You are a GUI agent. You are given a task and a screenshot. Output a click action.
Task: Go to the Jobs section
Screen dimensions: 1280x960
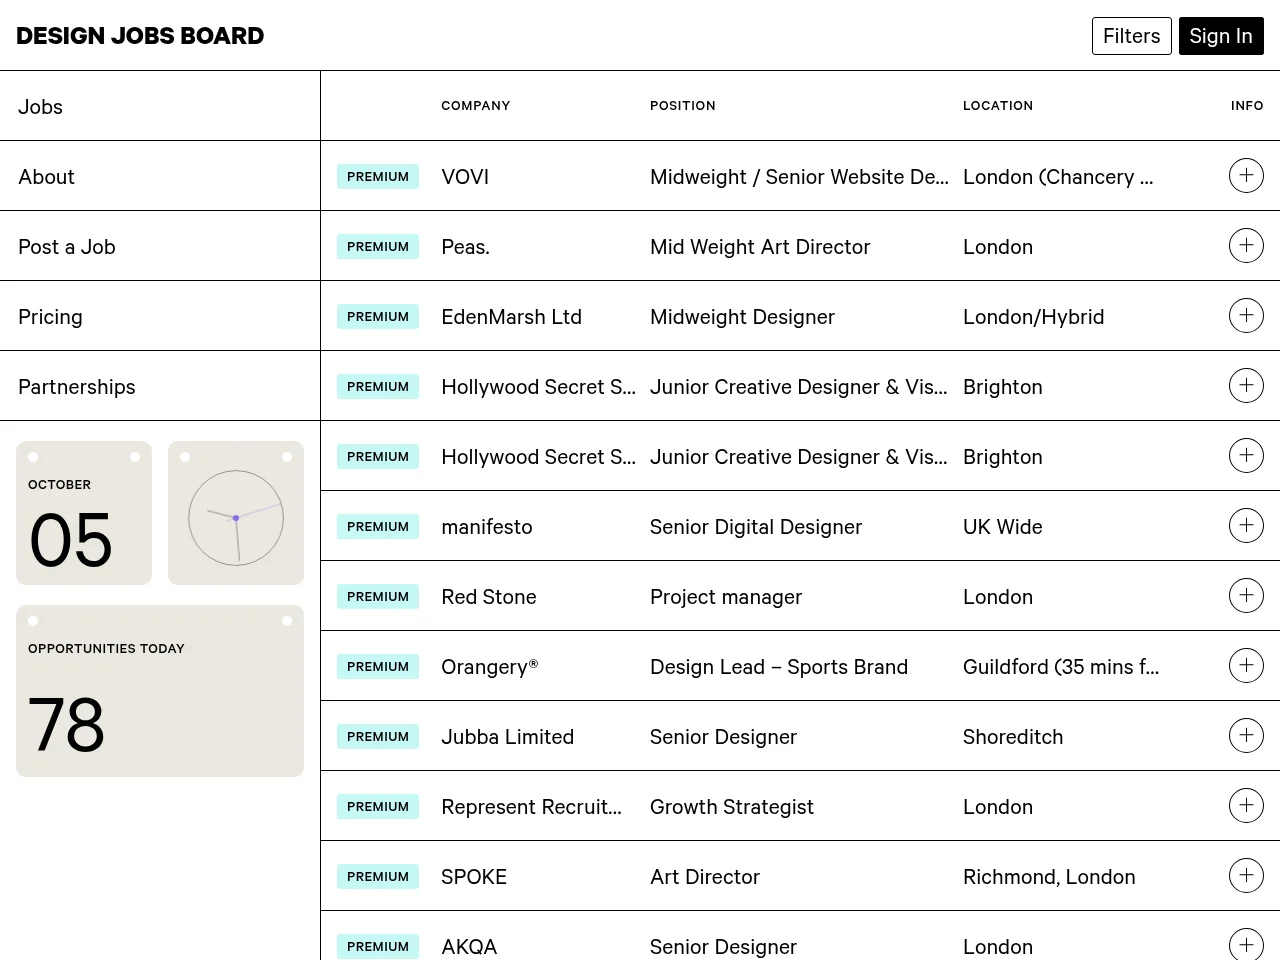pyautogui.click(x=160, y=106)
